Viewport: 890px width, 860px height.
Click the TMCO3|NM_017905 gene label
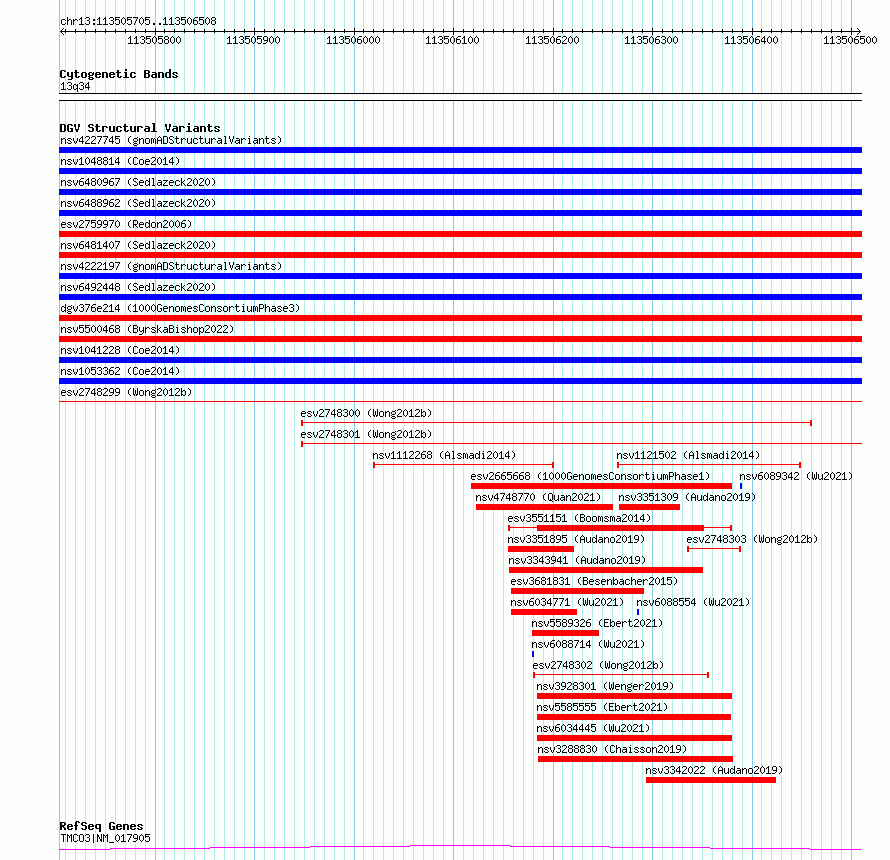coord(105,838)
